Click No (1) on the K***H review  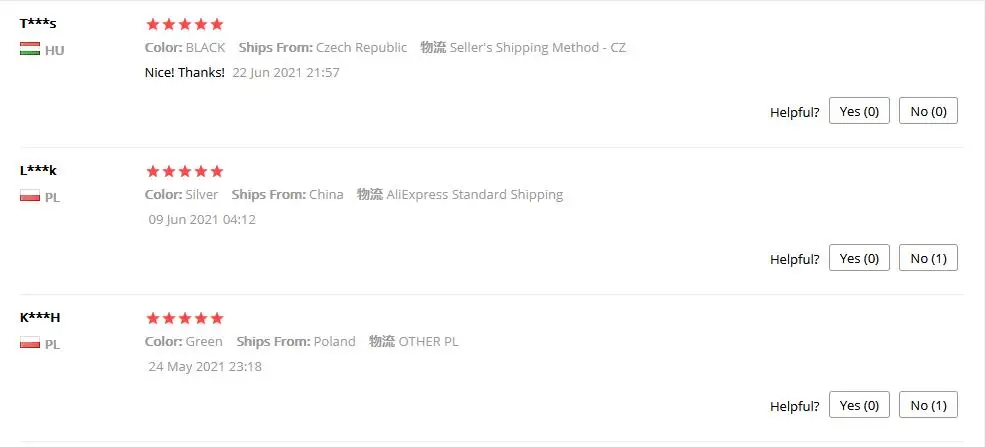pos(928,405)
